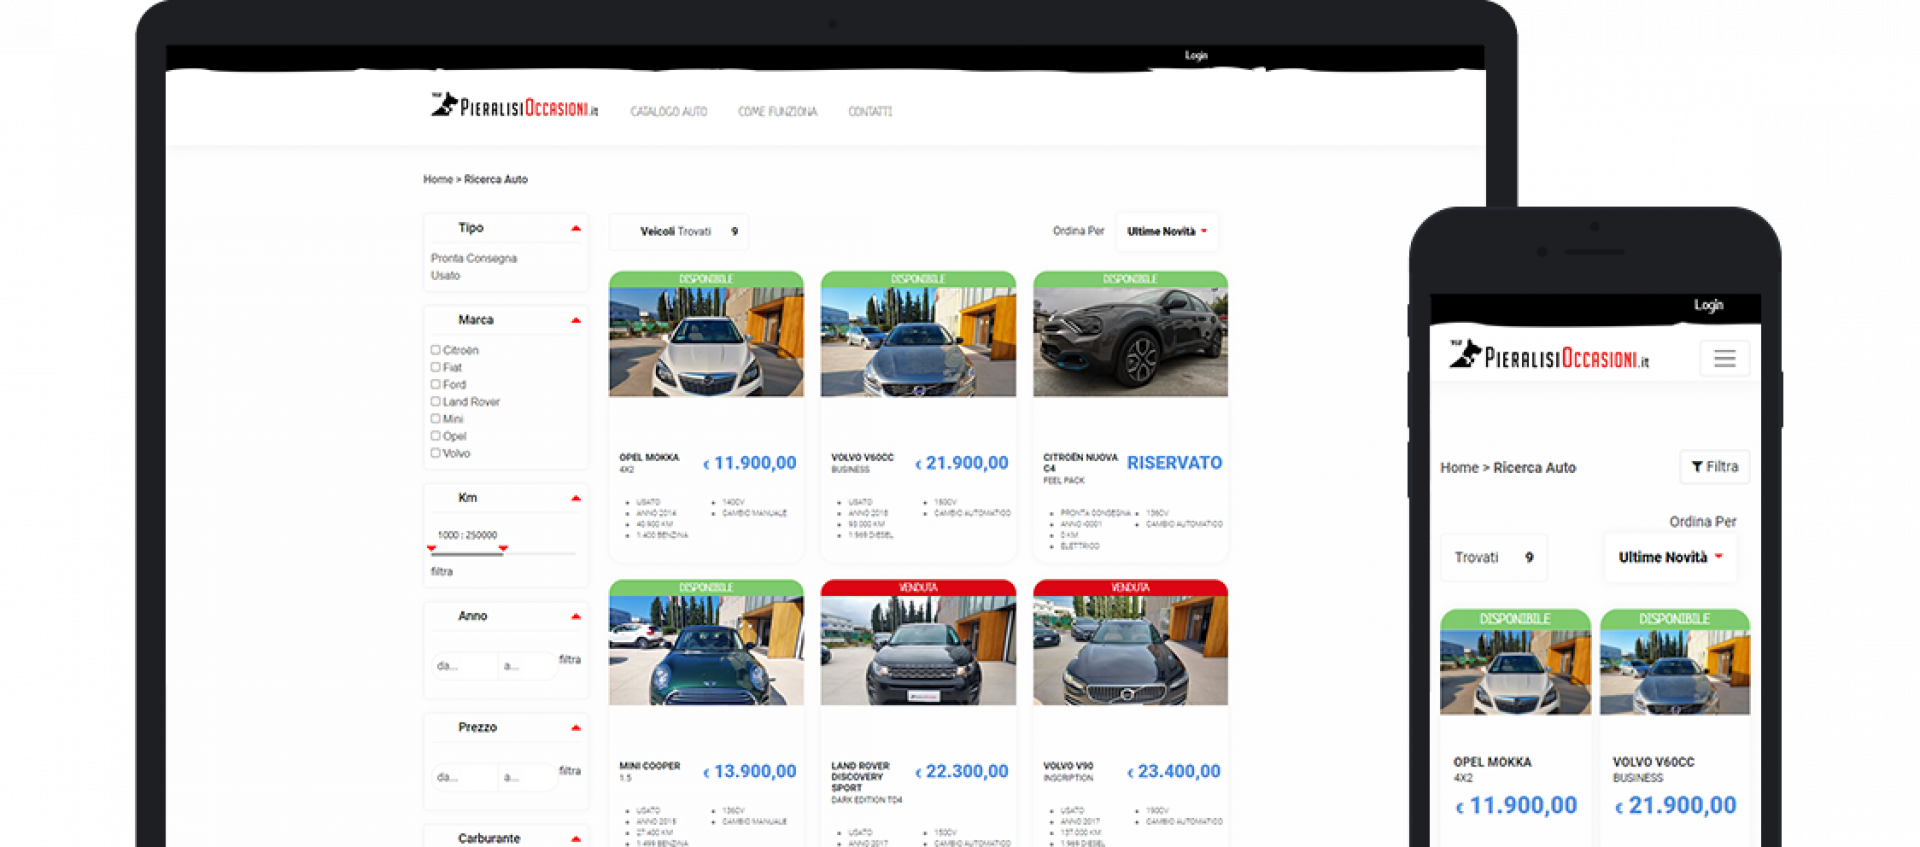
Task: Click Opel Mokka title on phone mockup
Action: point(1492,762)
